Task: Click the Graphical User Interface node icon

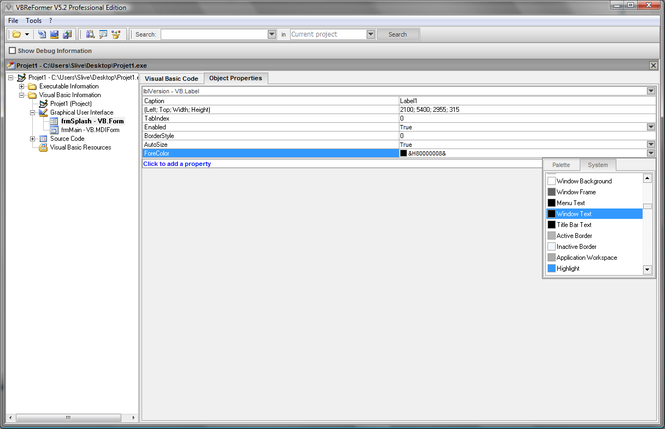Action: click(43, 112)
